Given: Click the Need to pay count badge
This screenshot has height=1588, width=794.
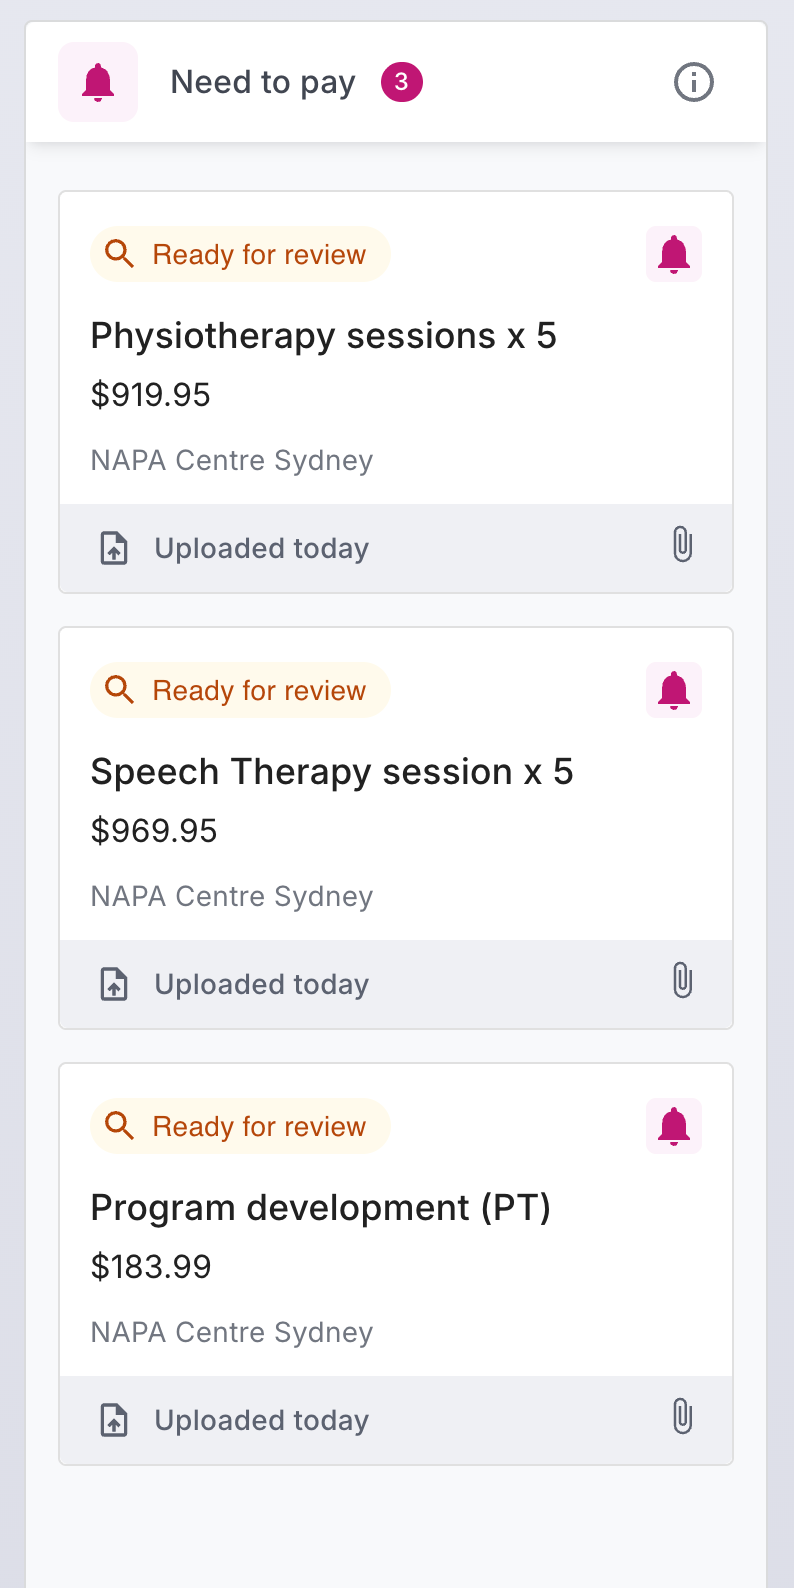Looking at the screenshot, I should click(x=401, y=82).
